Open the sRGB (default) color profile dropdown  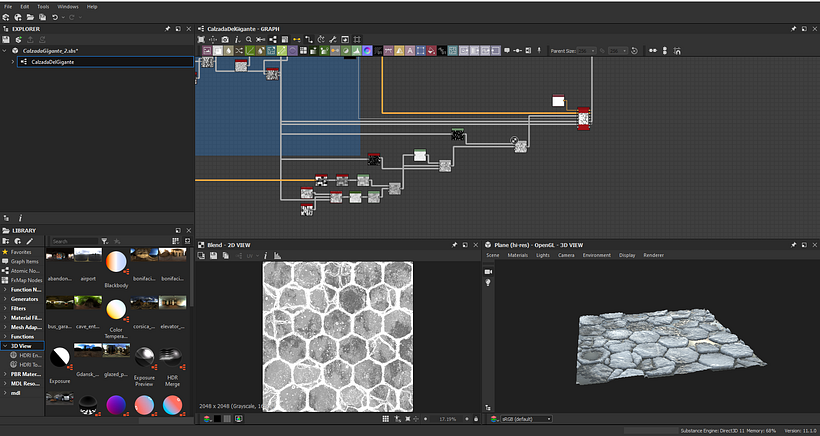527,419
